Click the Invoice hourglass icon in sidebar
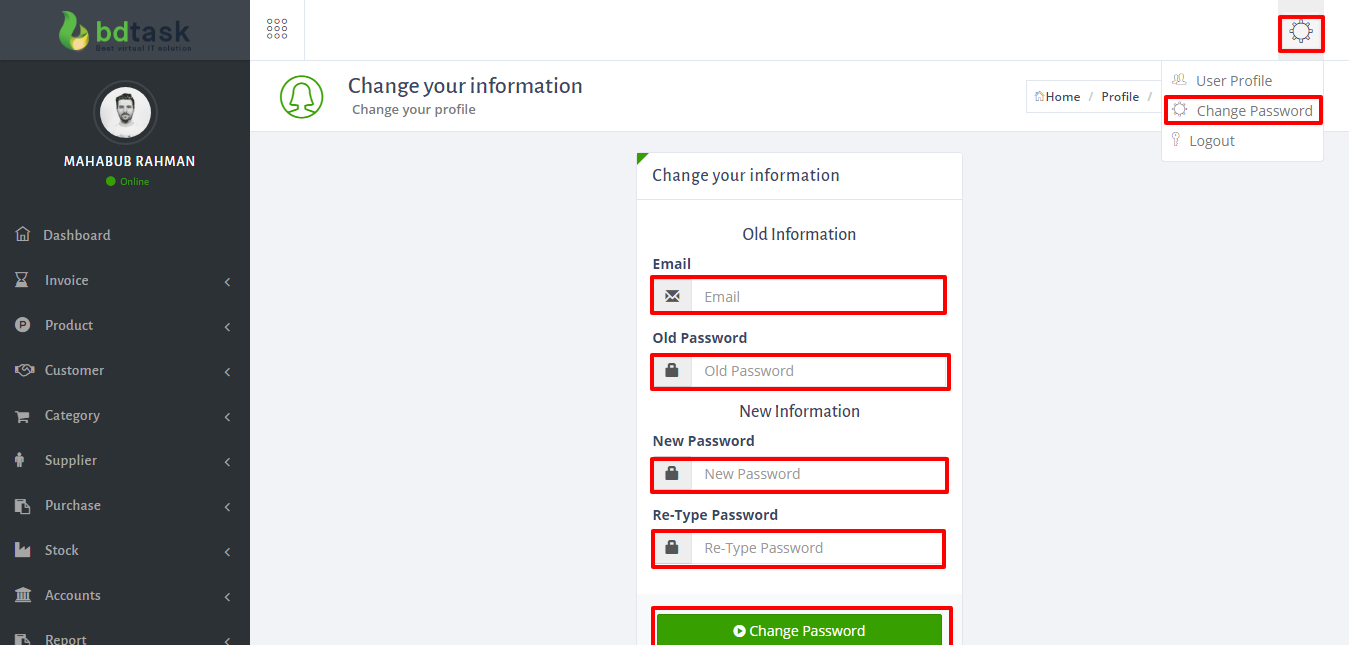The width and height of the screenshot is (1349, 645). (x=22, y=280)
